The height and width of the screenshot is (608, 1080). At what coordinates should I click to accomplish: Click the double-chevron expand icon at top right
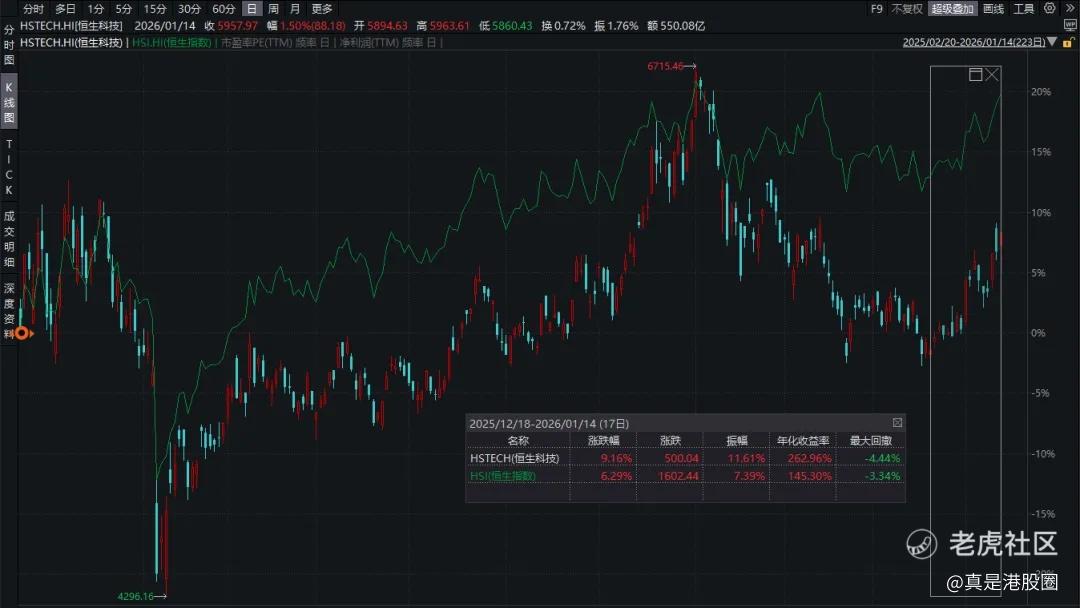pyautogui.click(x=1068, y=8)
